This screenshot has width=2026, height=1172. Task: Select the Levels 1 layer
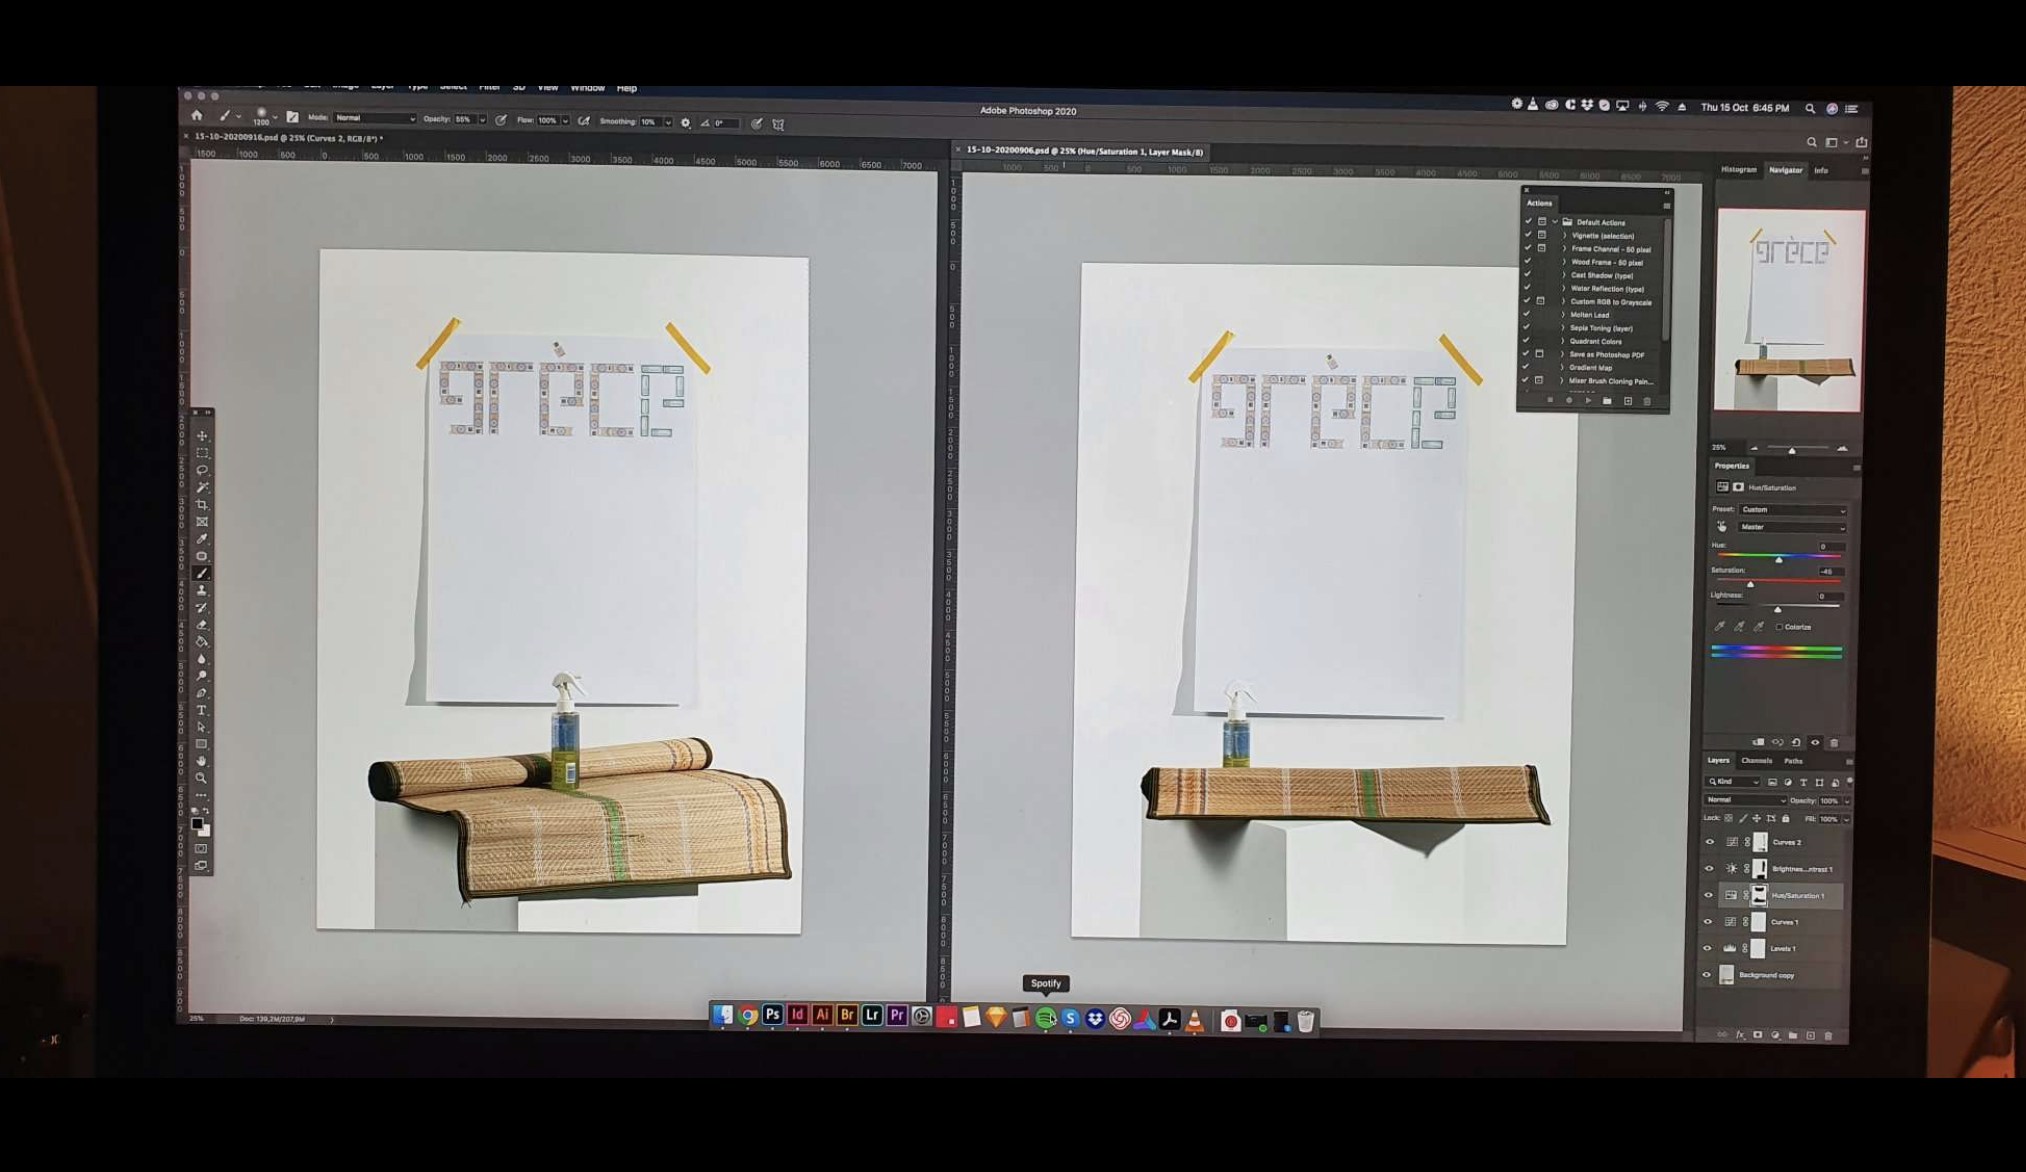pyautogui.click(x=1783, y=948)
